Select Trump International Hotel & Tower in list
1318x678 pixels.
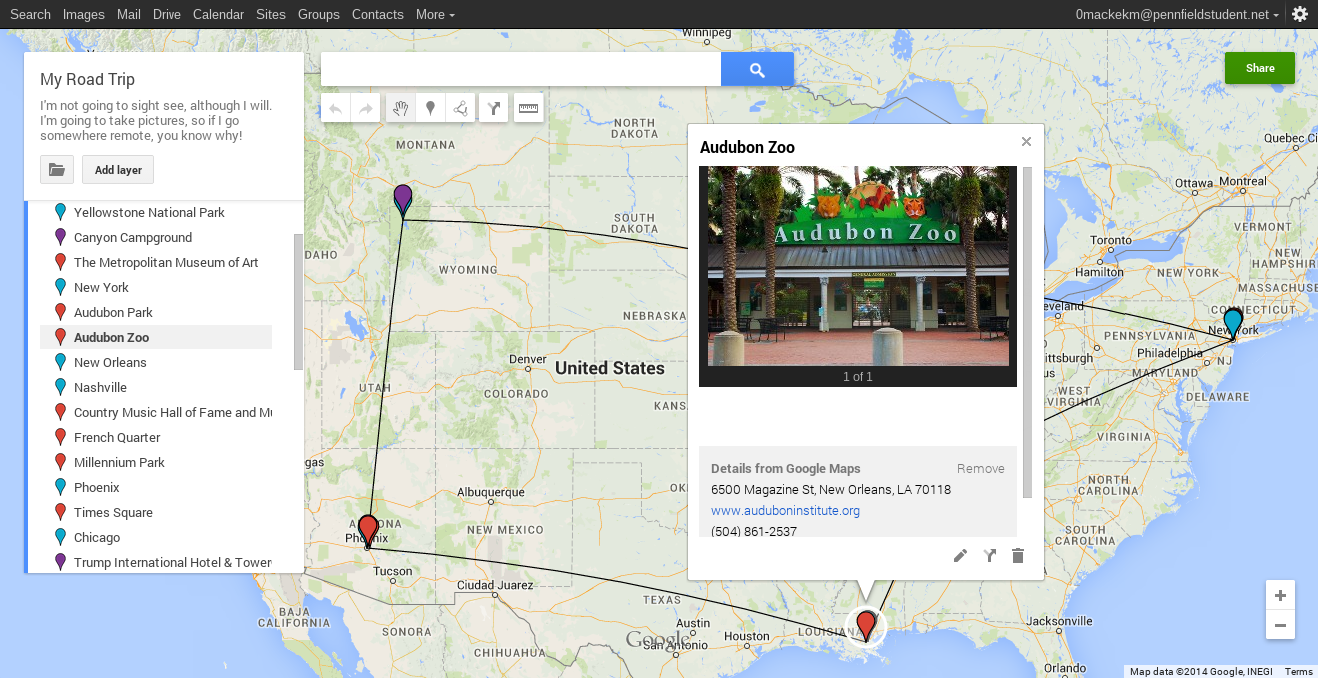173,562
